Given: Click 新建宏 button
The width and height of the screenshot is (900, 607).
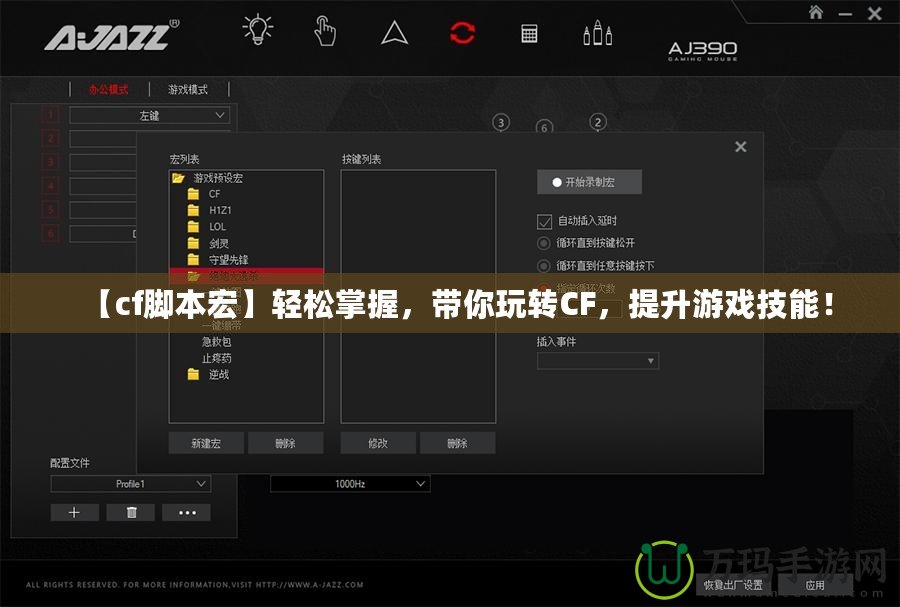Looking at the screenshot, I should click(x=206, y=443).
